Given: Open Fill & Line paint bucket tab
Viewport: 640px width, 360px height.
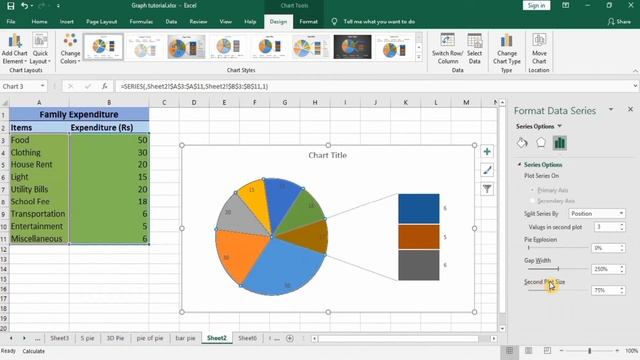Looking at the screenshot, I should (x=522, y=143).
